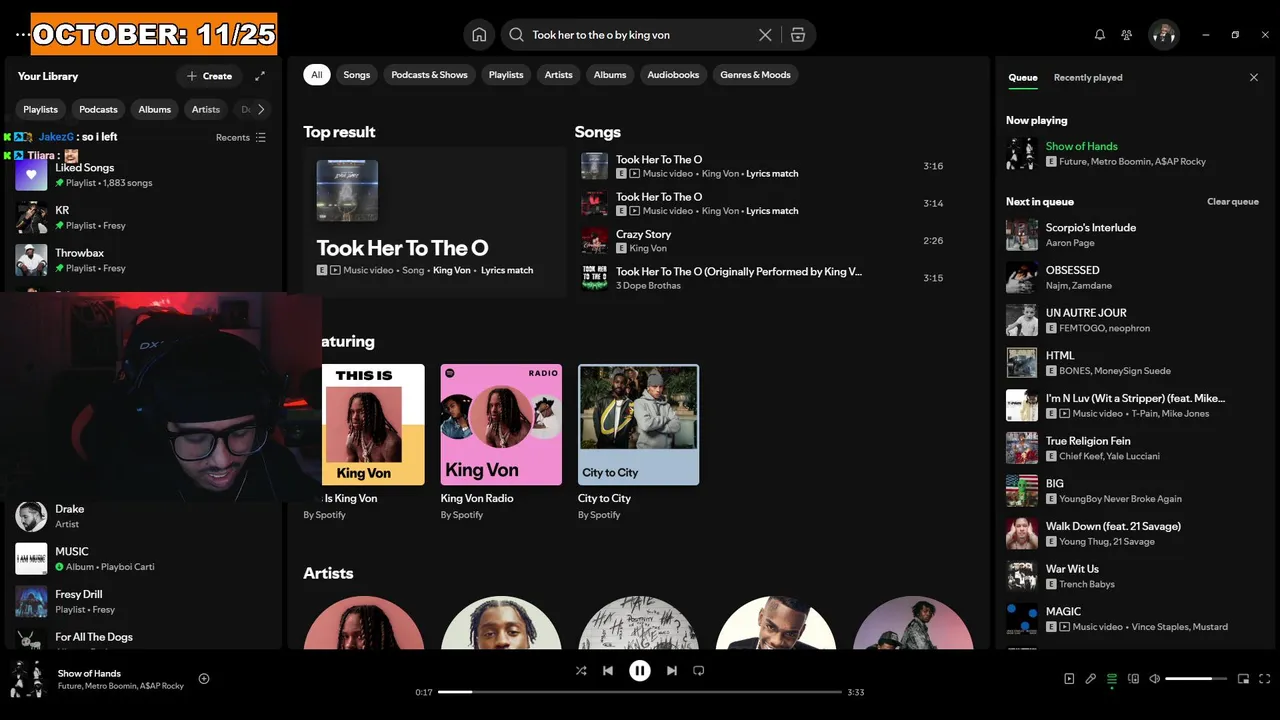Add Show of Hands to Liked Songs
The image size is (1280, 720).
pyautogui.click(x=204, y=679)
